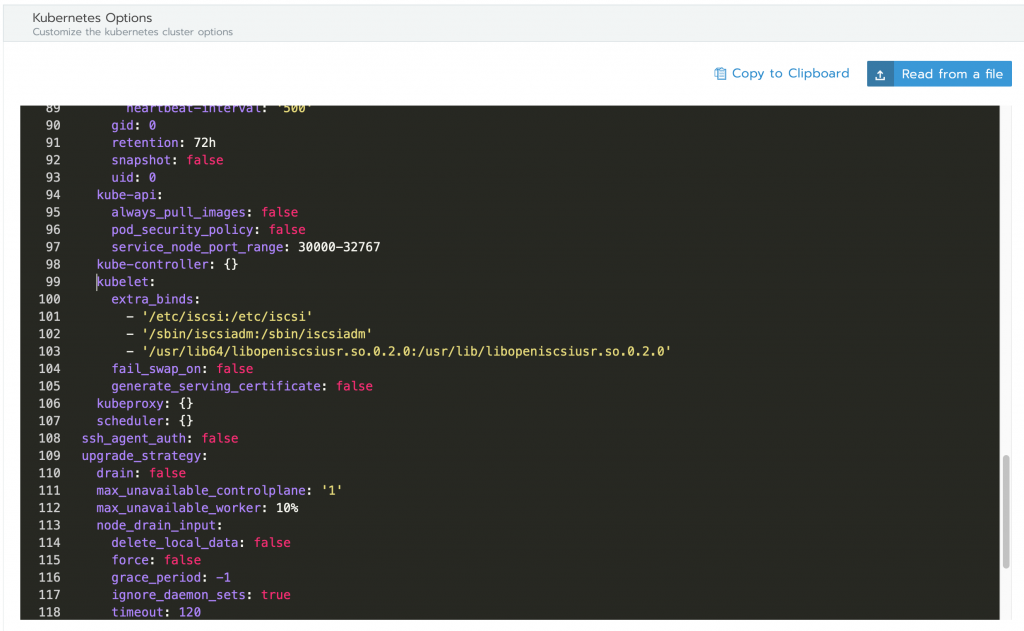Click the 'gid: 0' line
Viewport: 1024px width, 631px height.
pyautogui.click(x=134, y=125)
